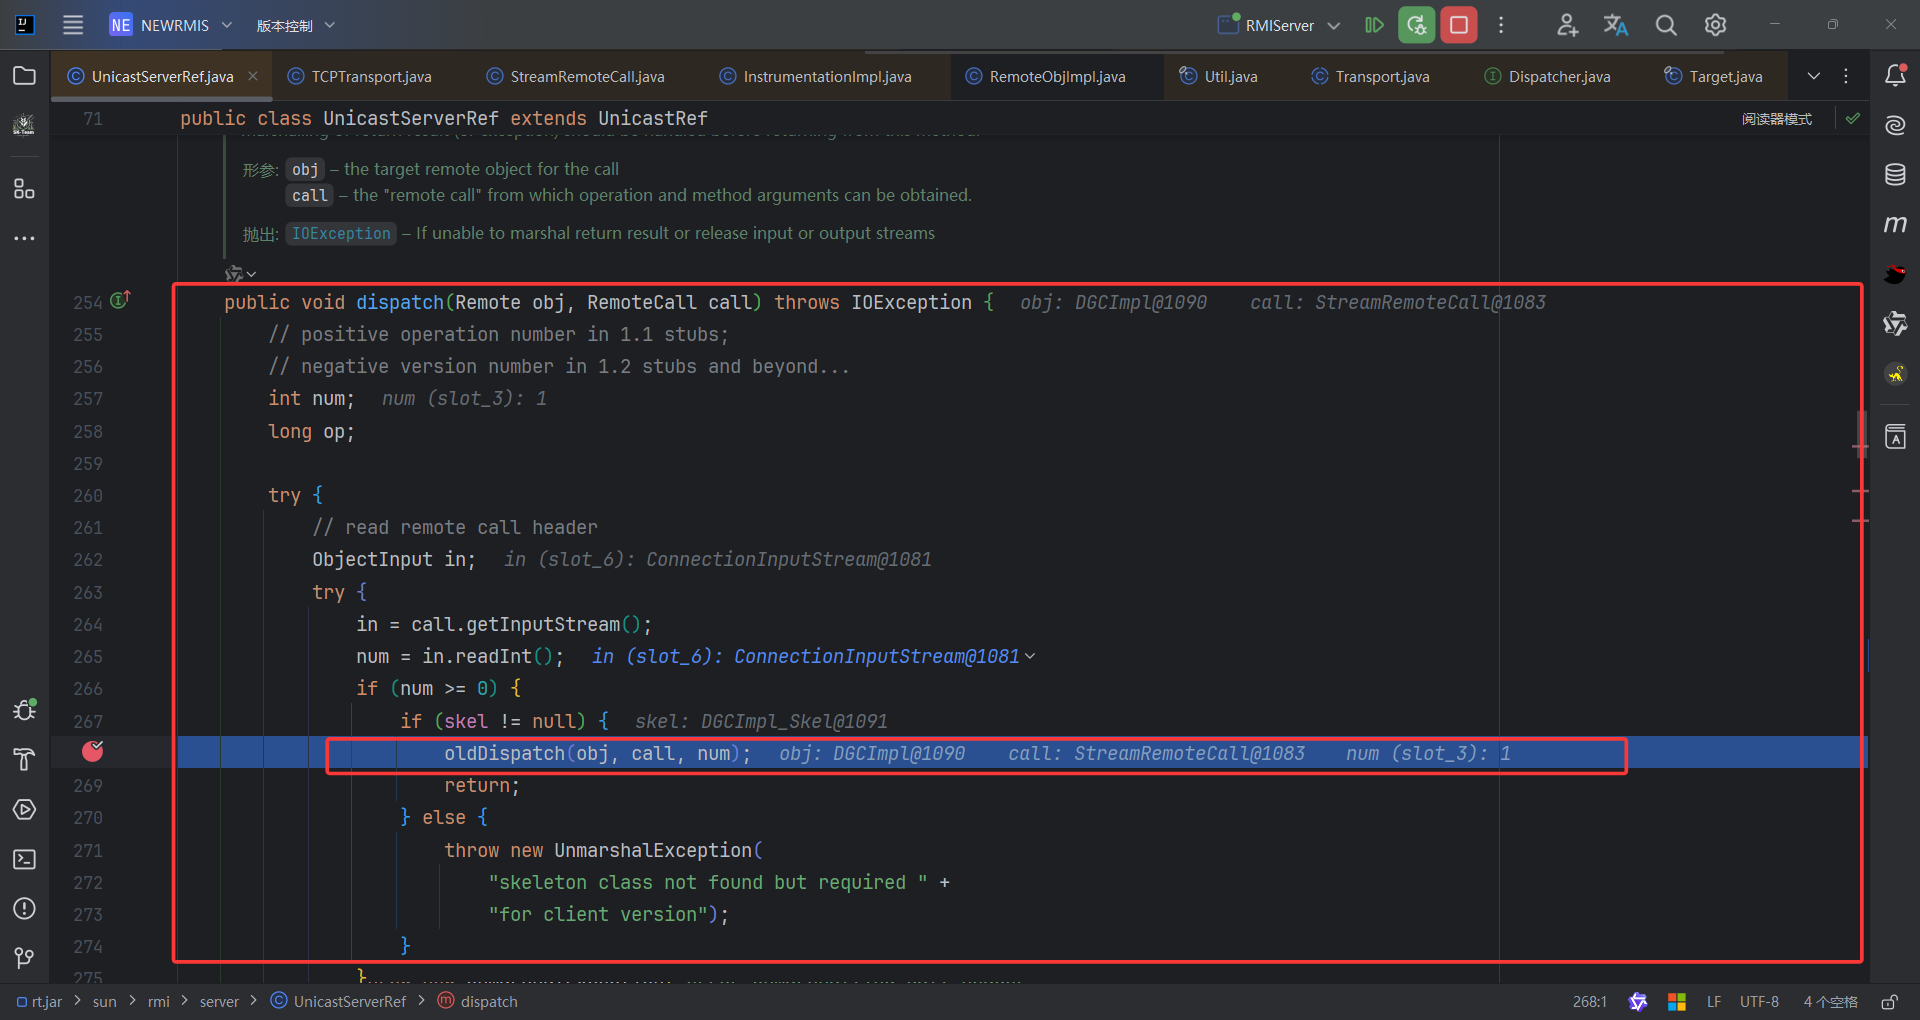Click dispatch method breadcrumb
The width and height of the screenshot is (1920, 1020).
click(478, 1001)
